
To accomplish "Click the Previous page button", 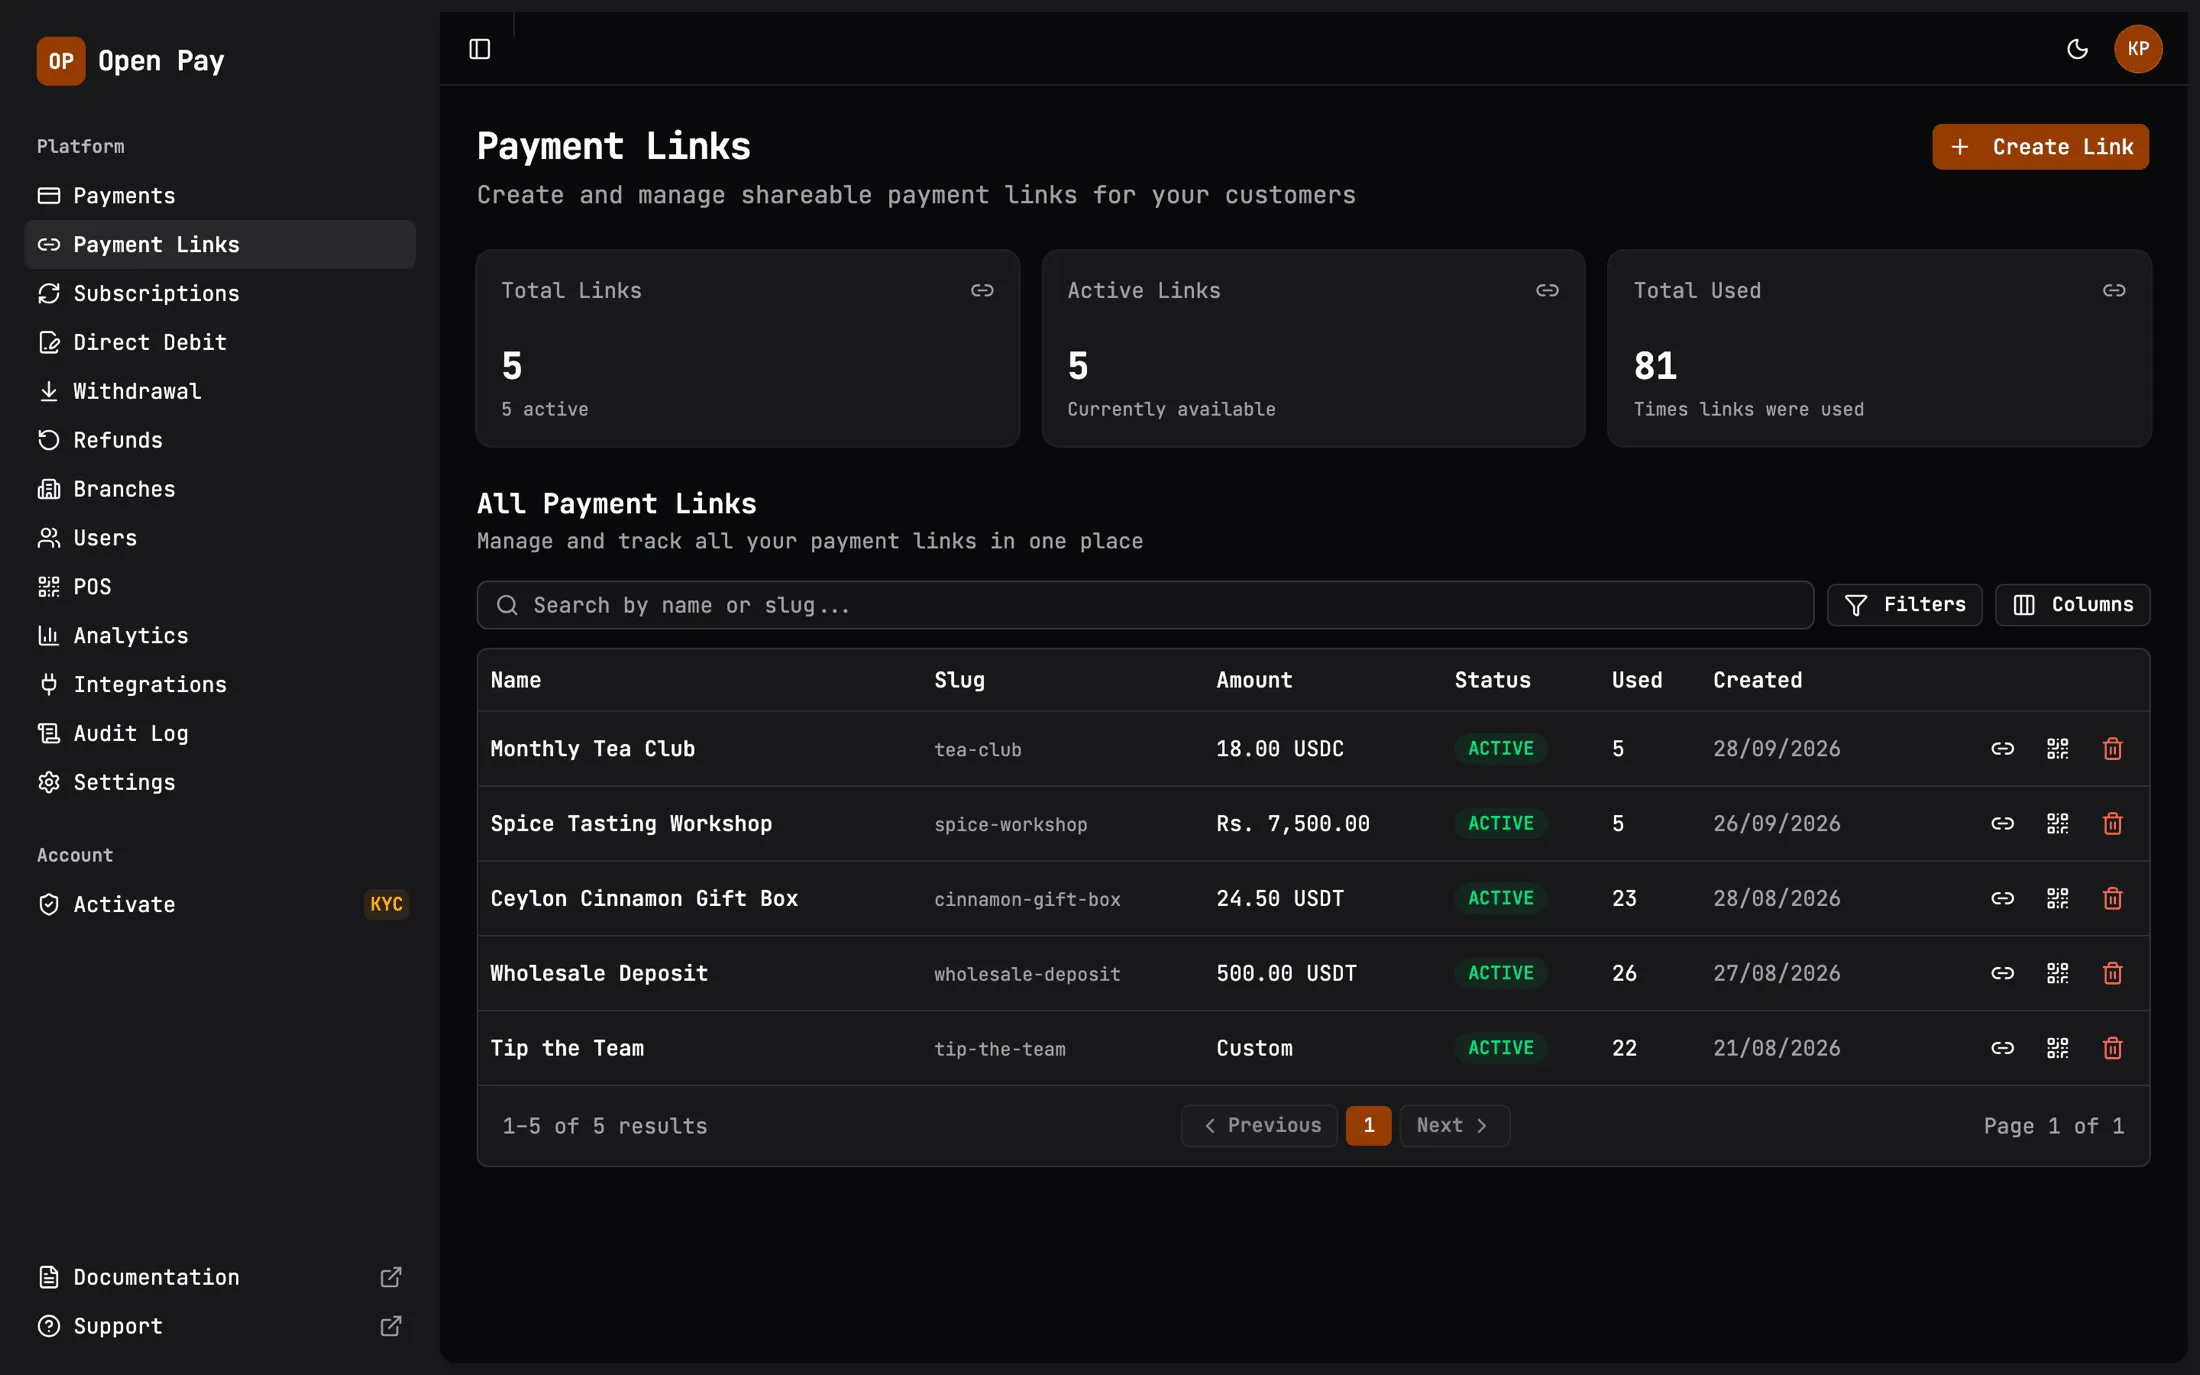I will [1259, 1126].
